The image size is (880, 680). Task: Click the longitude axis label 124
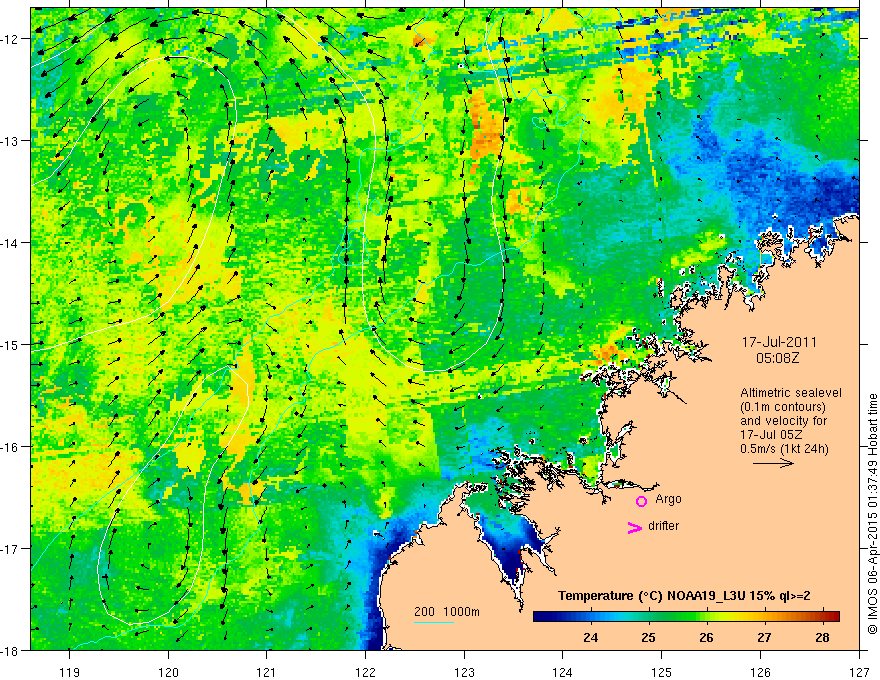(x=563, y=672)
